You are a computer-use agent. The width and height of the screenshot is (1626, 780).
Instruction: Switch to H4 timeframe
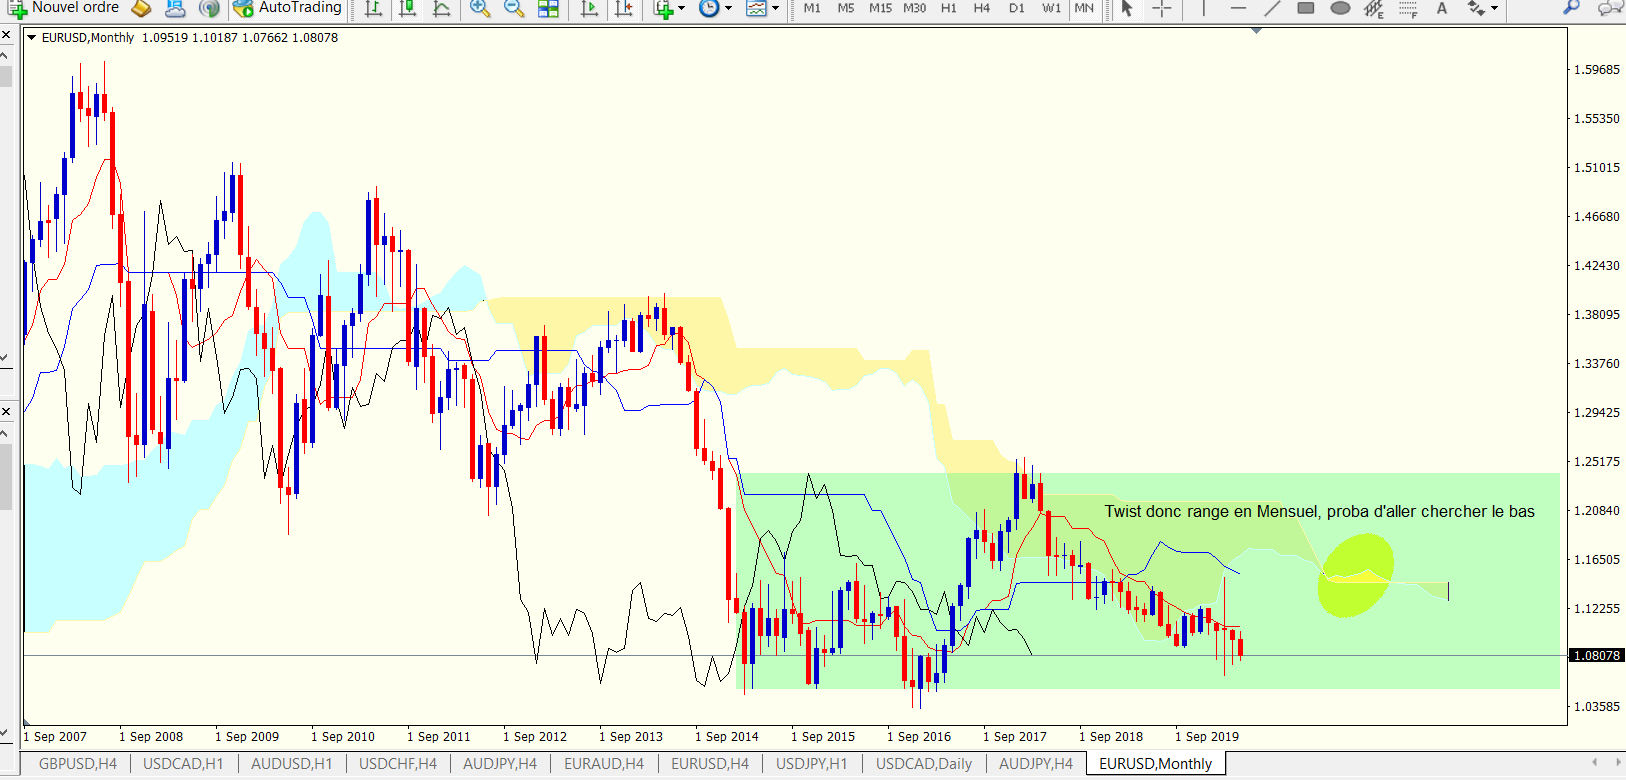(982, 8)
